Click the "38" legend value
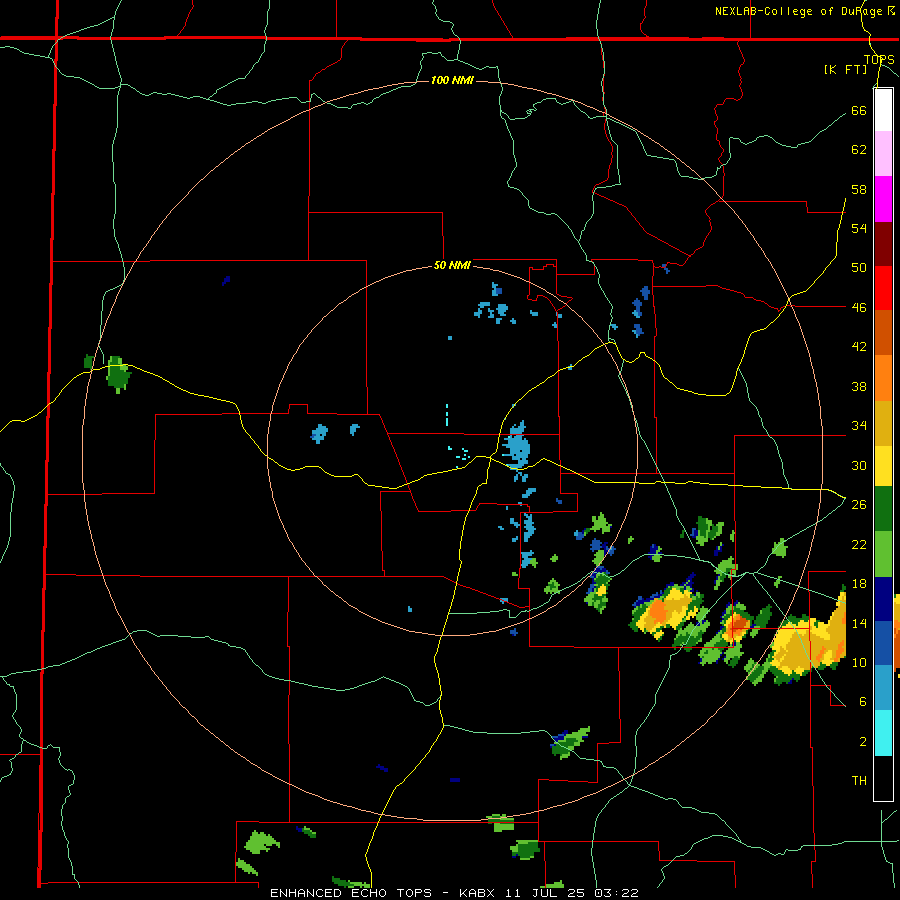900x900 pixels. click(859, 386)
